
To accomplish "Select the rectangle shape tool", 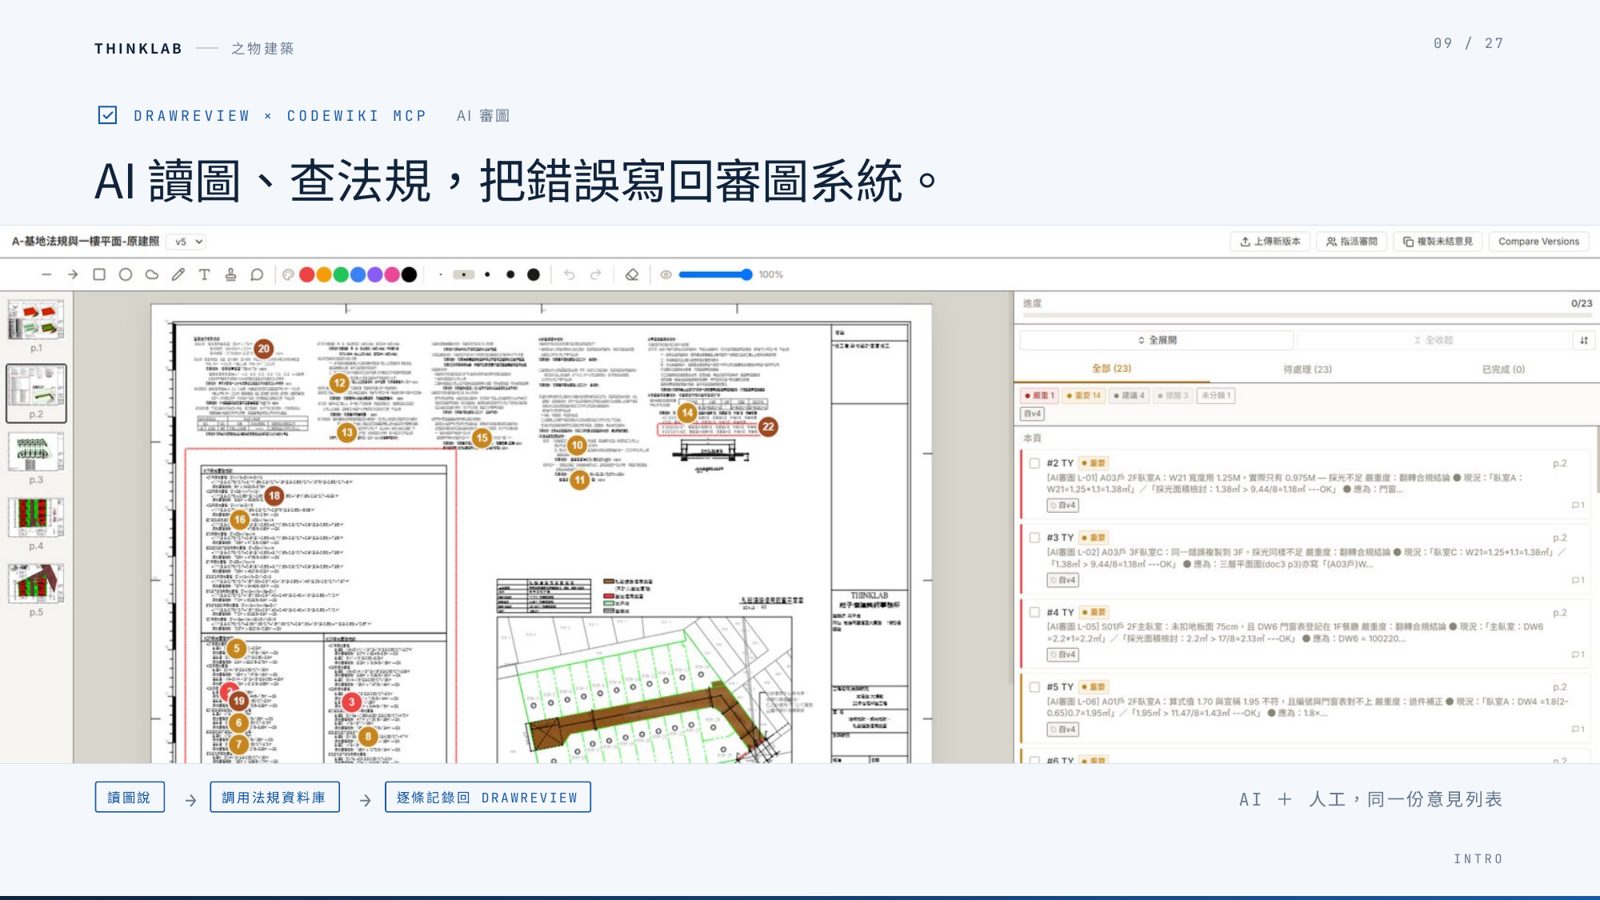I will coord(99,274).
